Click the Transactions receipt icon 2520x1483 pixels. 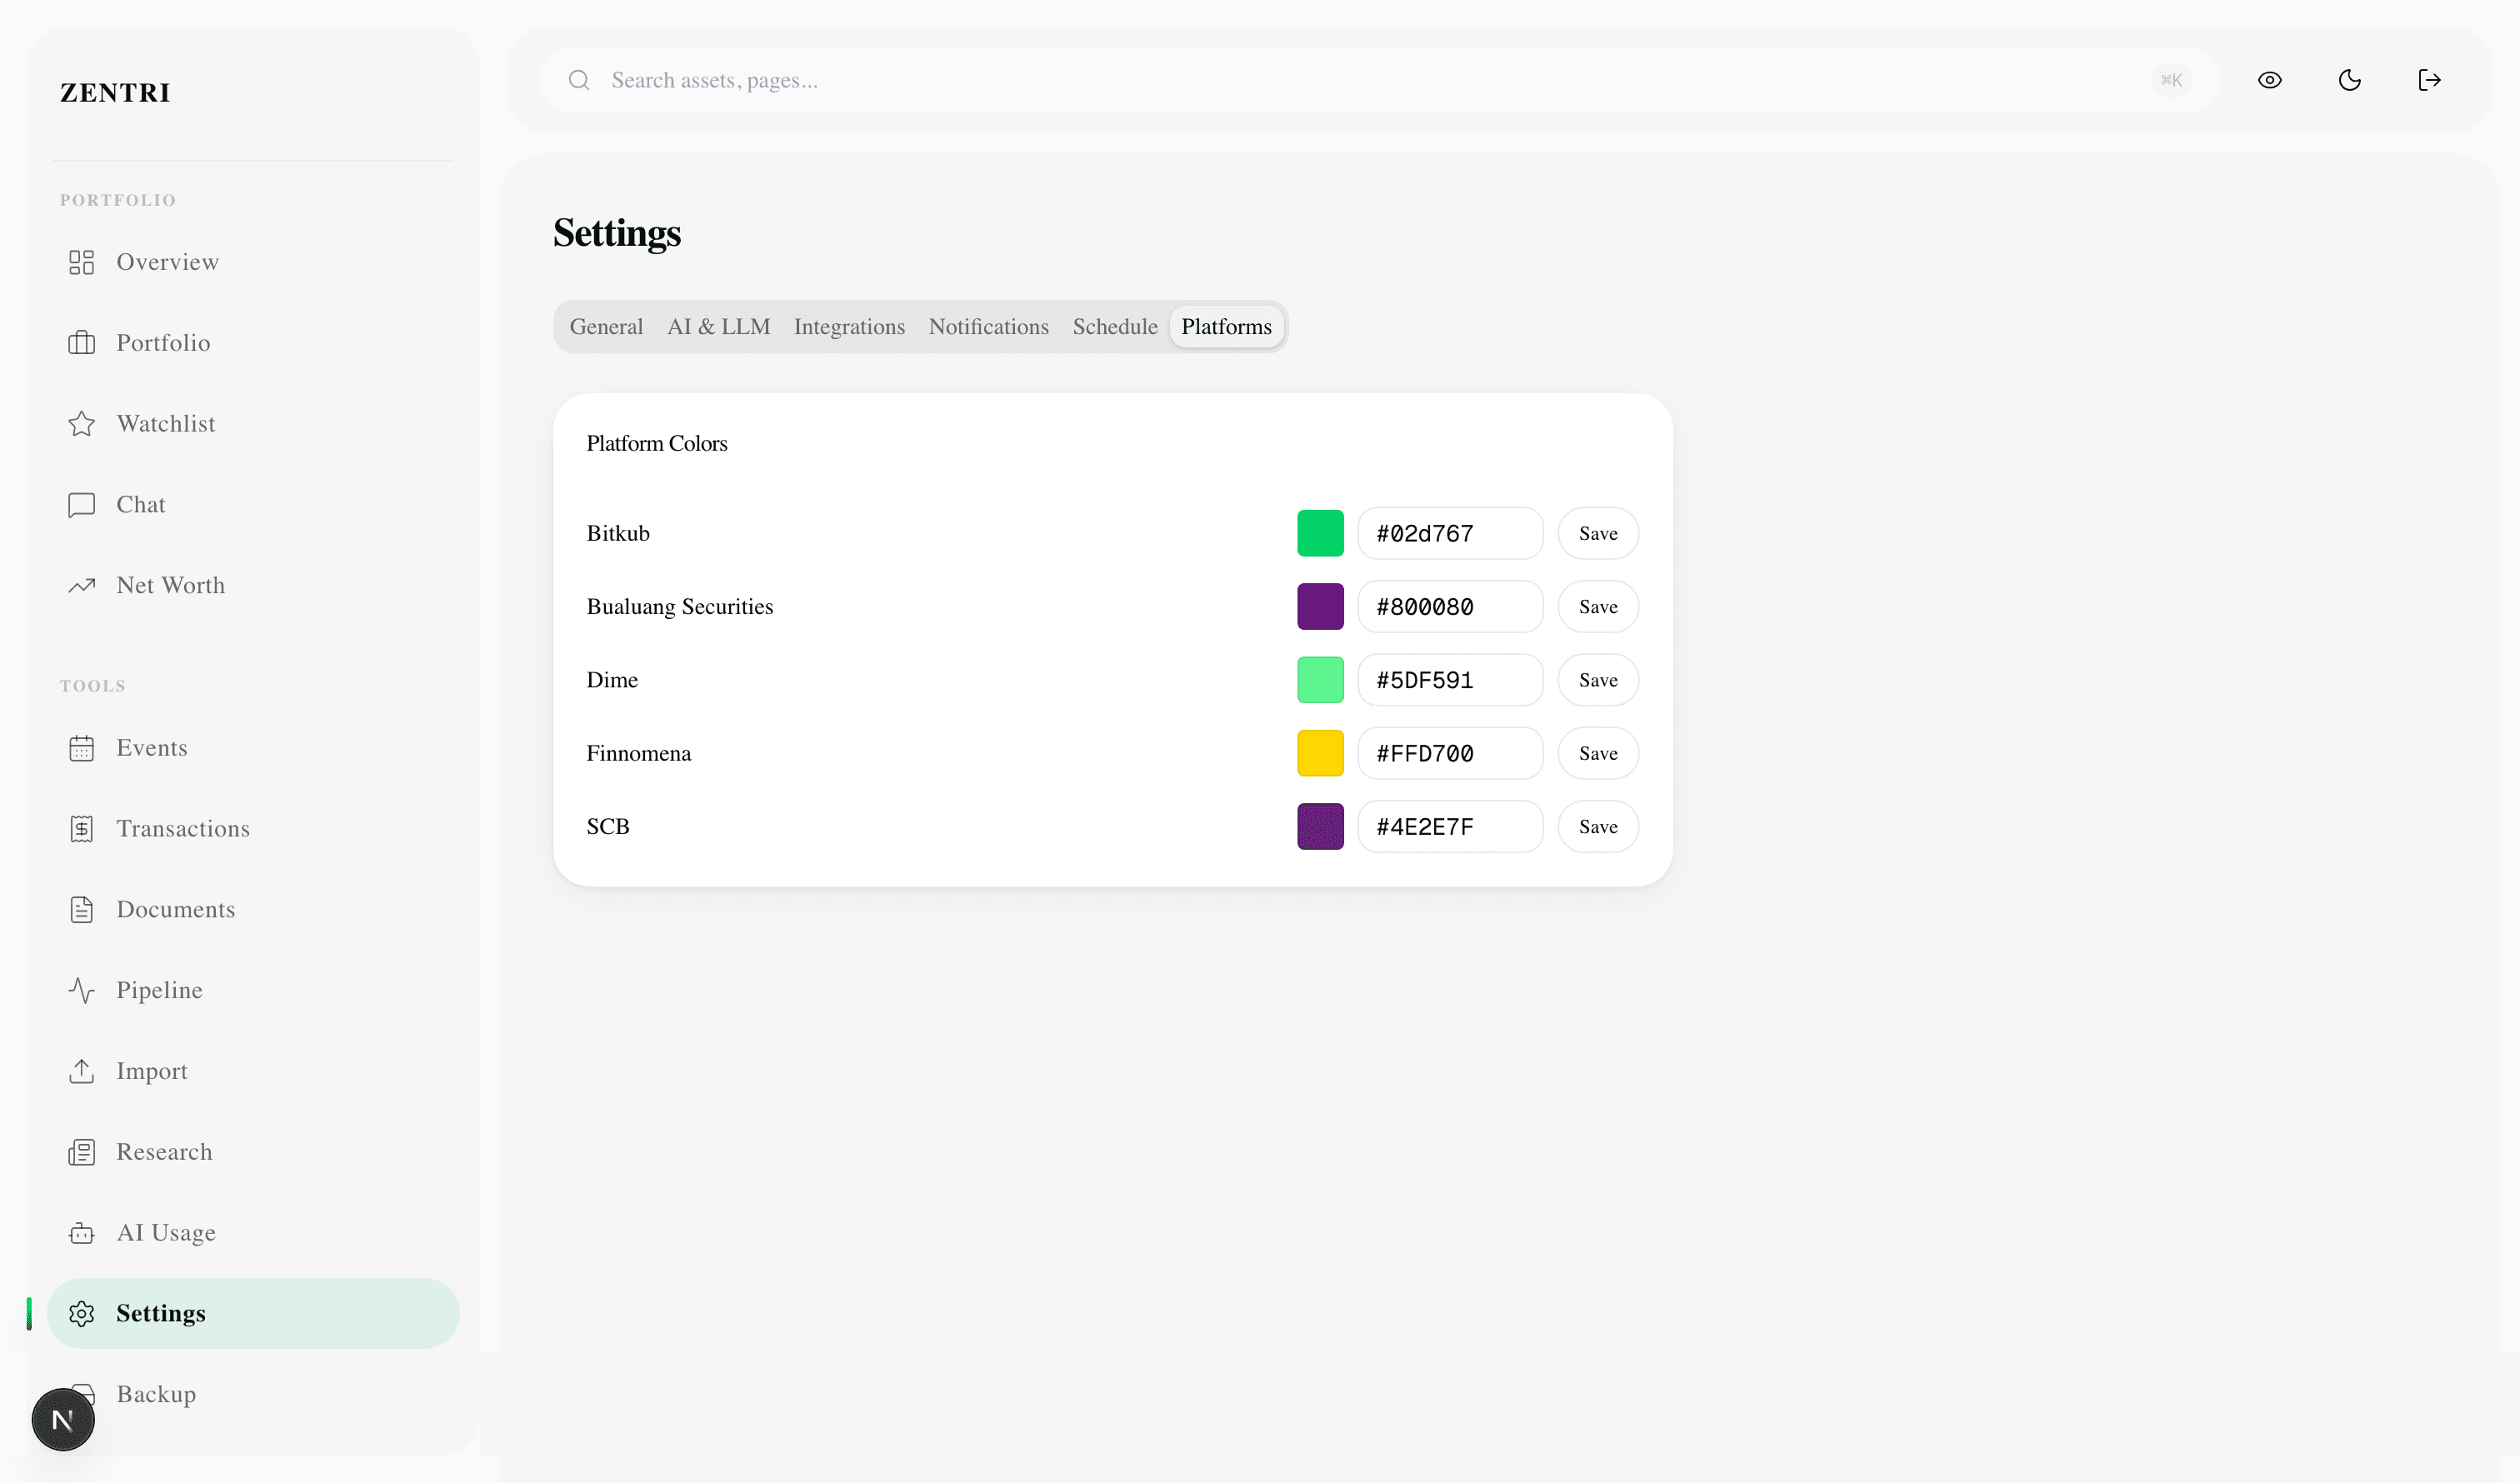pos(81,829)
